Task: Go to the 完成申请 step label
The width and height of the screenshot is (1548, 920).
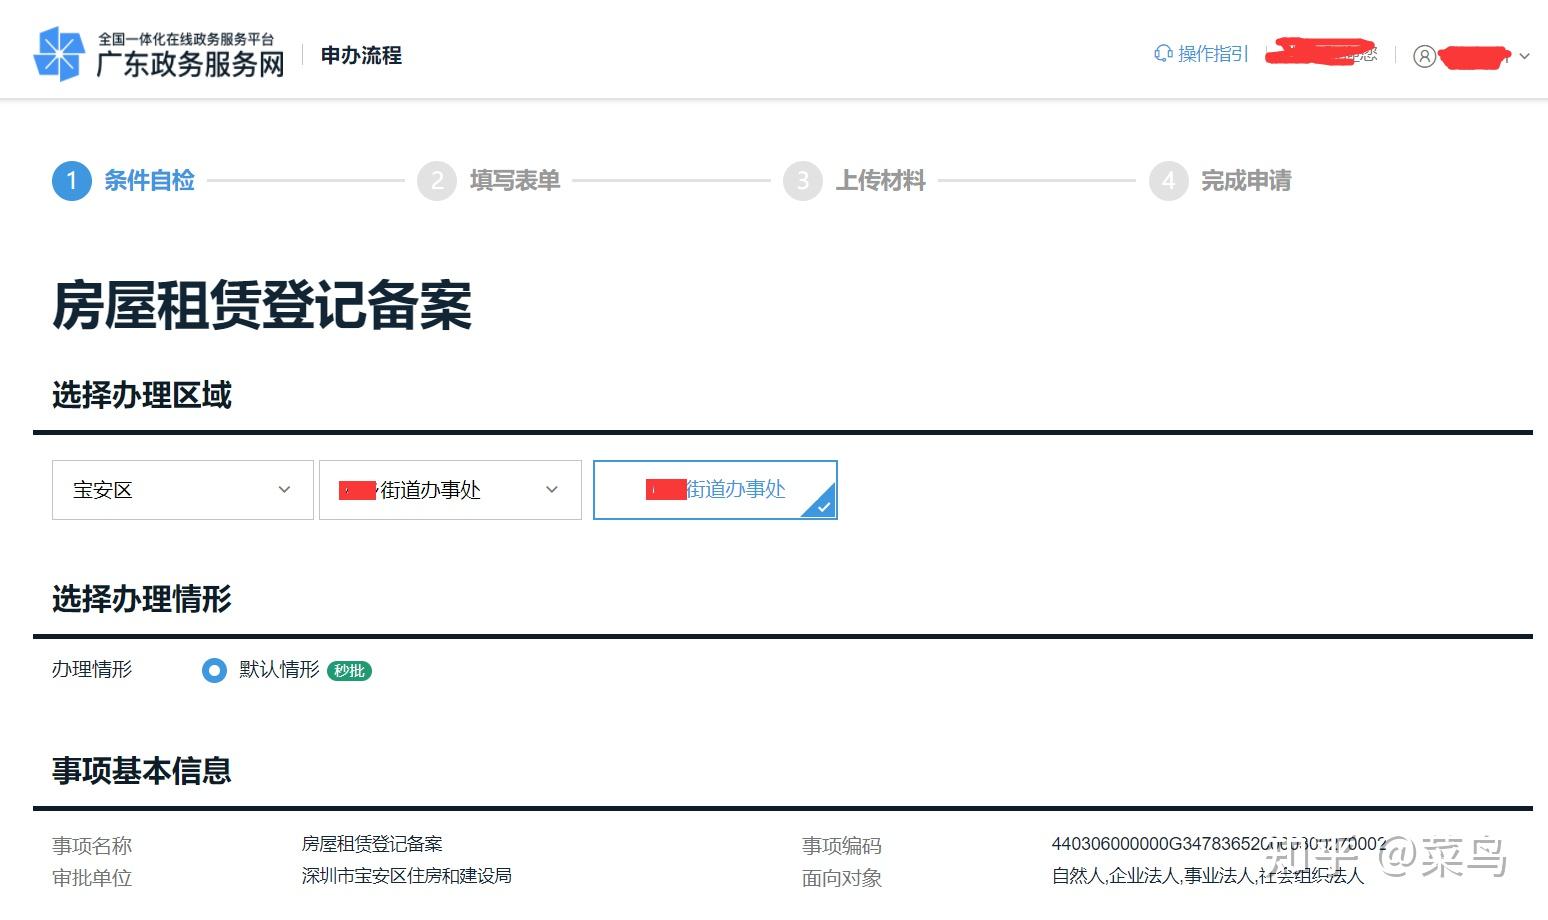Action: [1246, 181]
